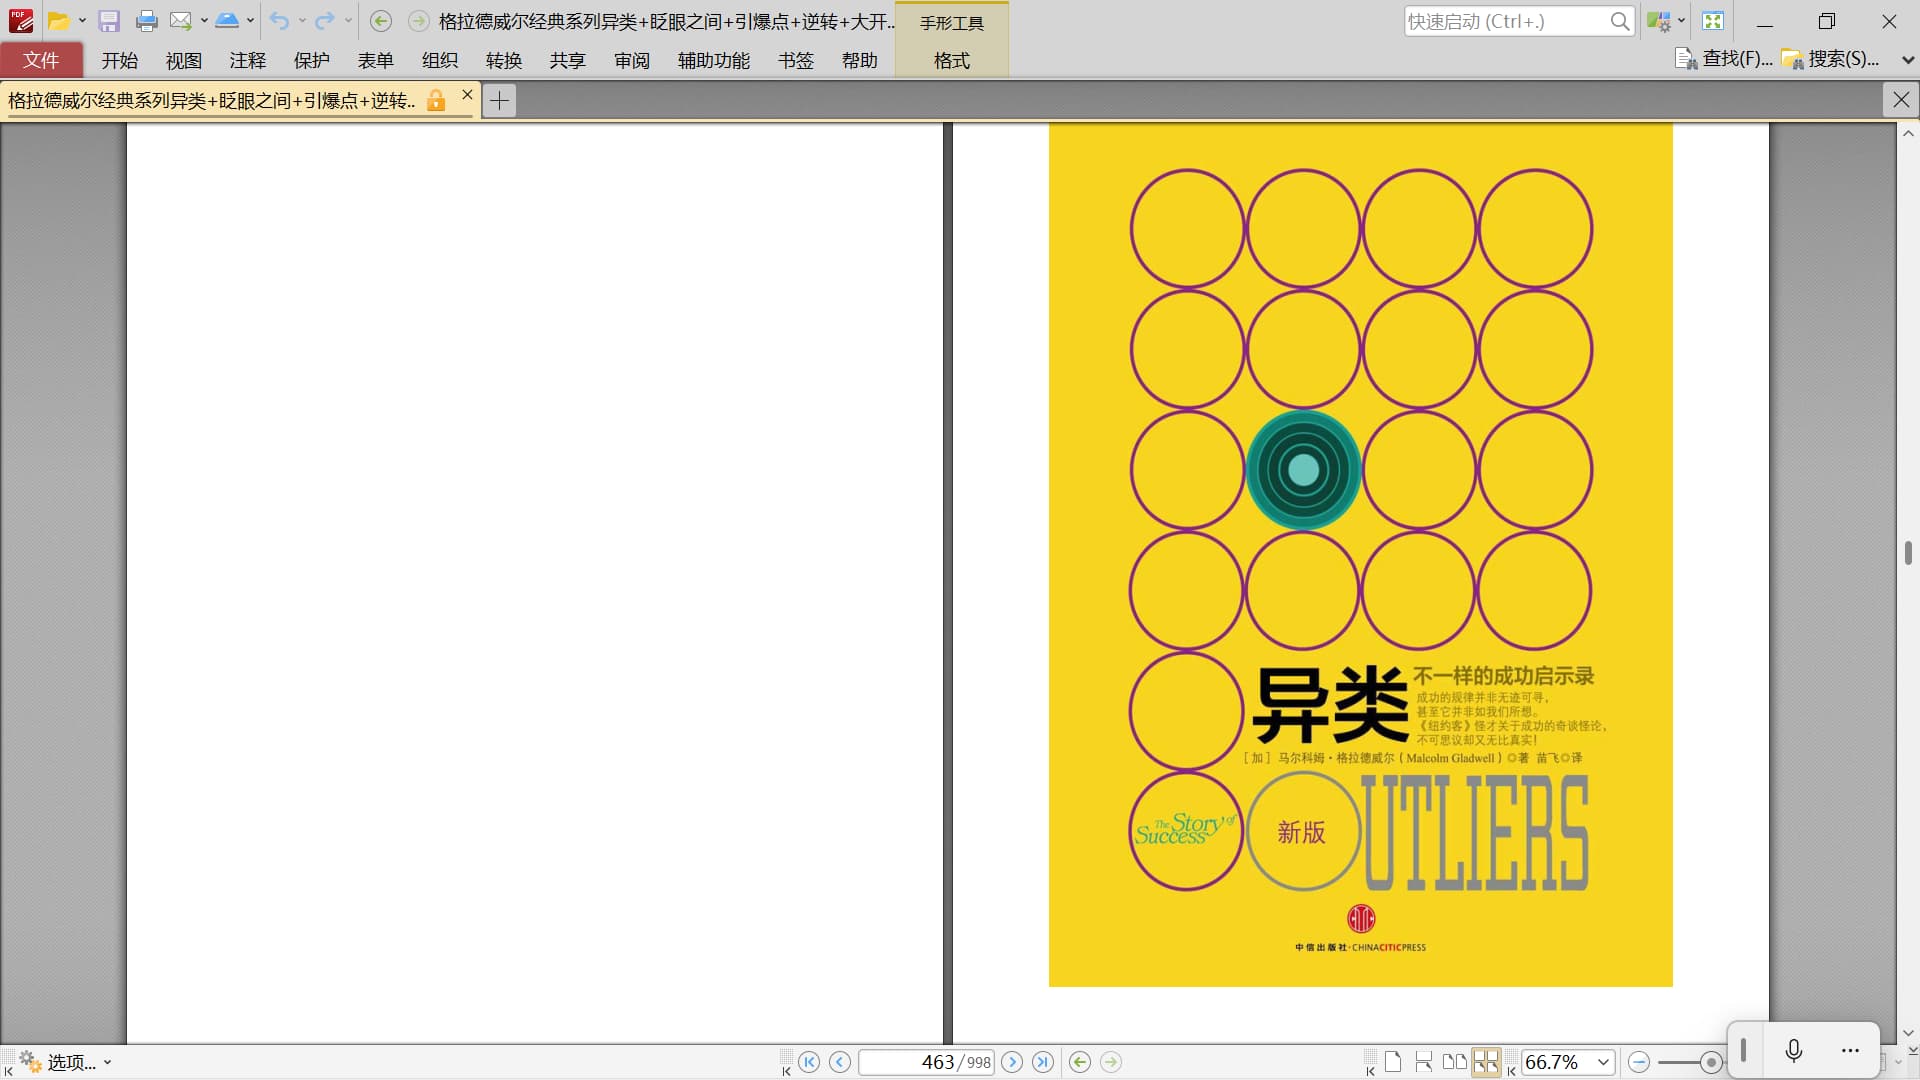Click the Save floppy disk icon

[x=109, y=21]
